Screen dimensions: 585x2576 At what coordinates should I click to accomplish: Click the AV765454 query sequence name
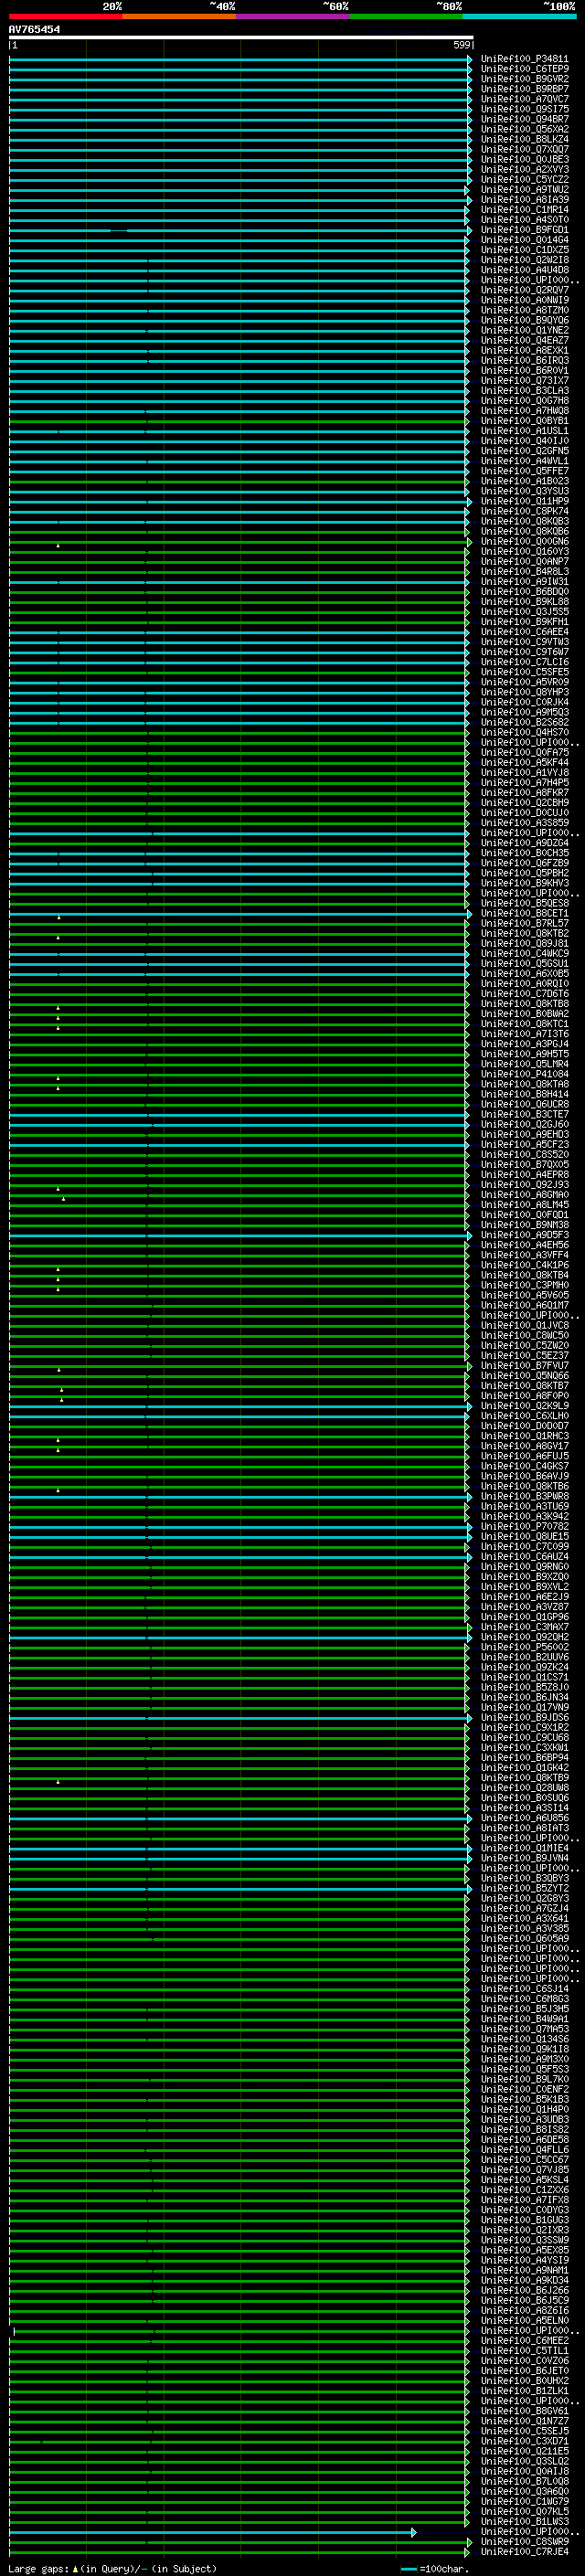coord(34,30)
